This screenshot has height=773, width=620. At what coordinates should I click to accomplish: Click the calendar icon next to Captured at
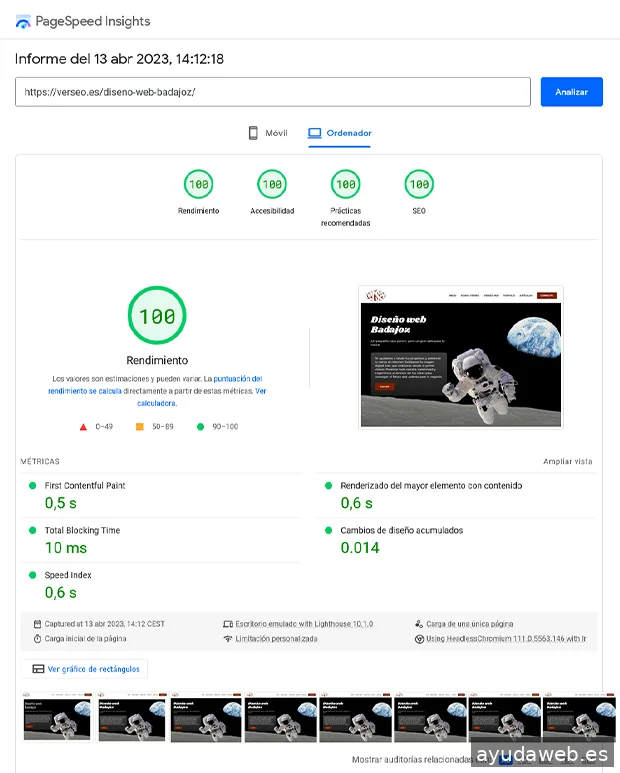point(37,623)
